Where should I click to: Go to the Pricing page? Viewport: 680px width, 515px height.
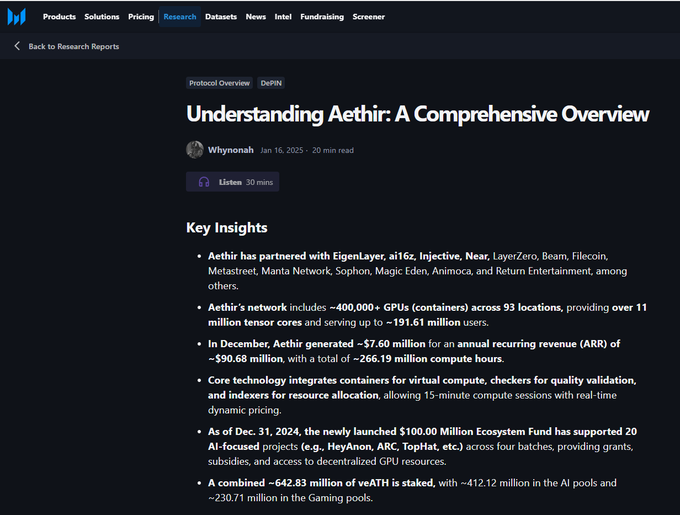tap(141, 17)
